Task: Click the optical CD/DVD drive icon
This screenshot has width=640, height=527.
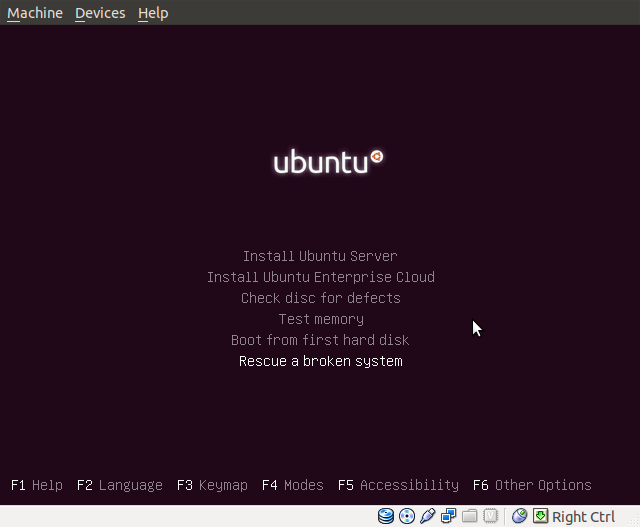Action: (407, 516)
